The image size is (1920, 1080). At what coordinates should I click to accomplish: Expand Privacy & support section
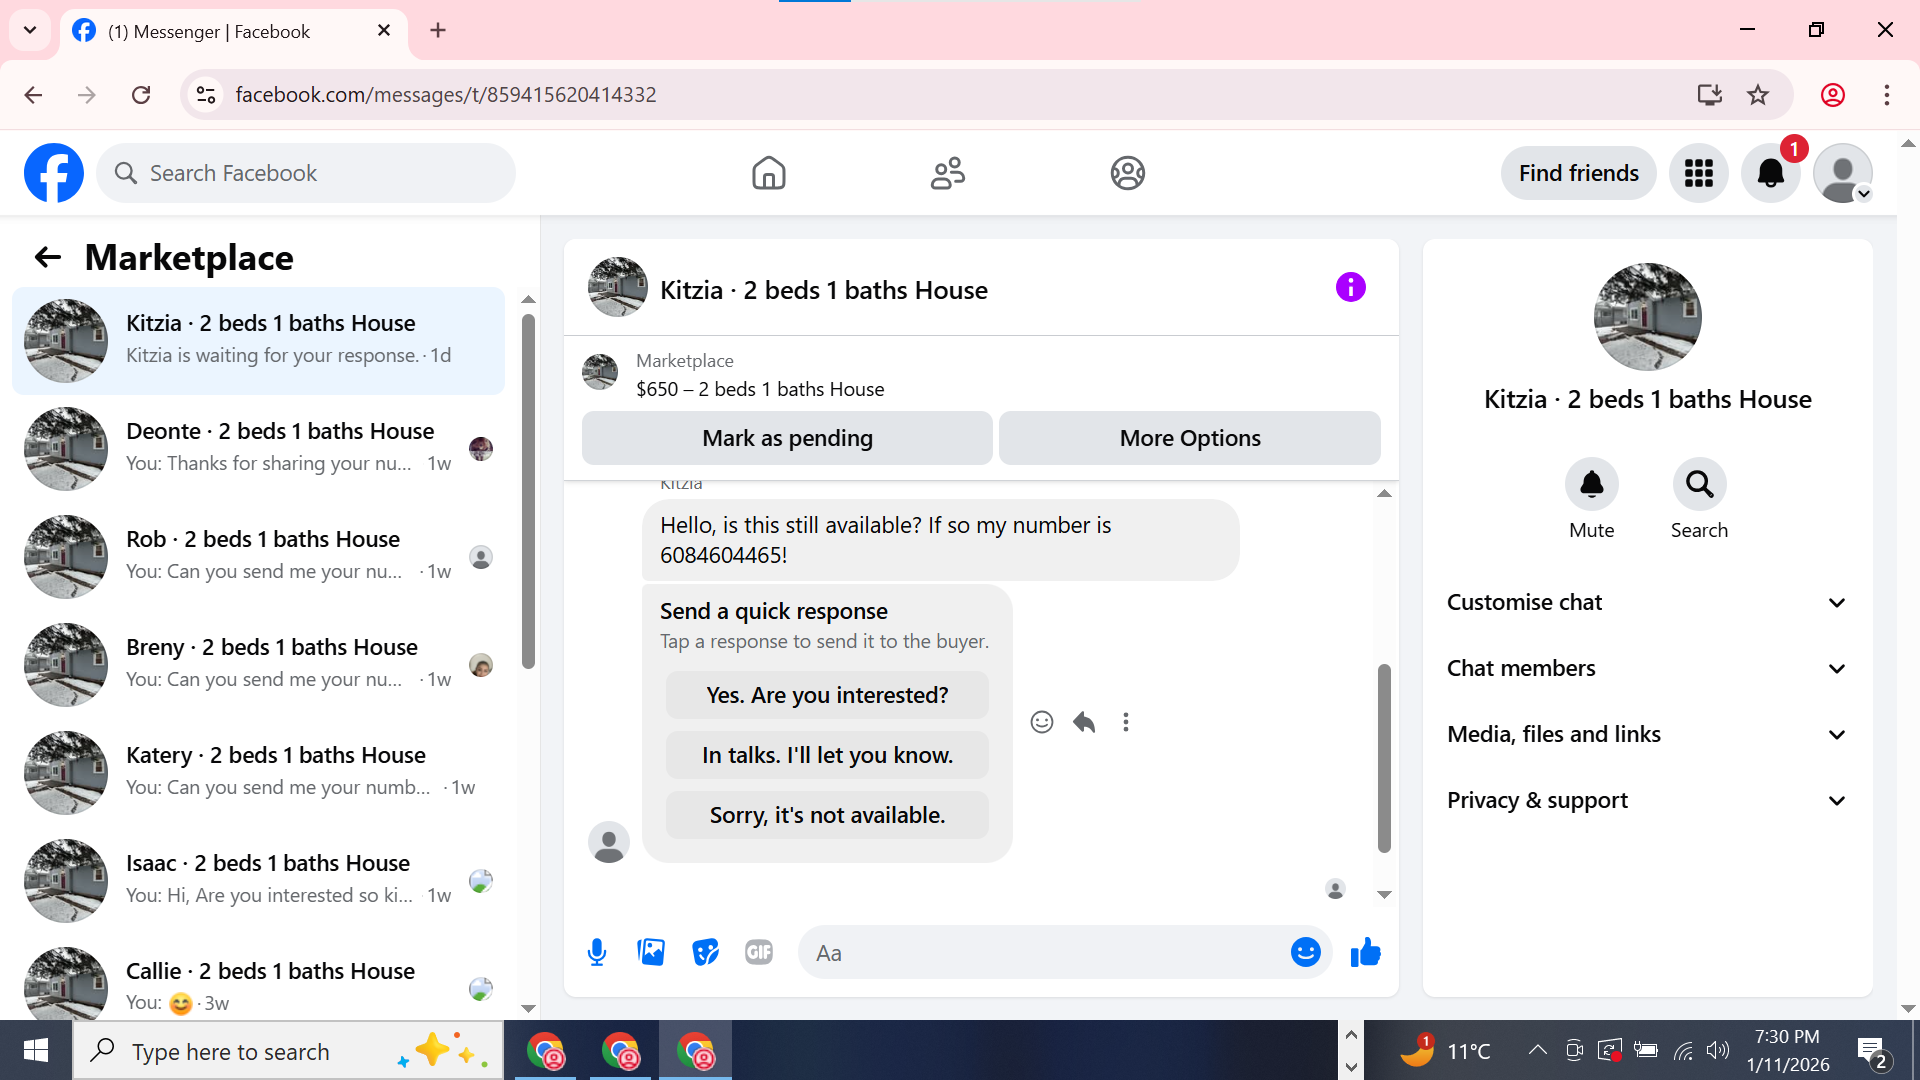point(1647,800)
